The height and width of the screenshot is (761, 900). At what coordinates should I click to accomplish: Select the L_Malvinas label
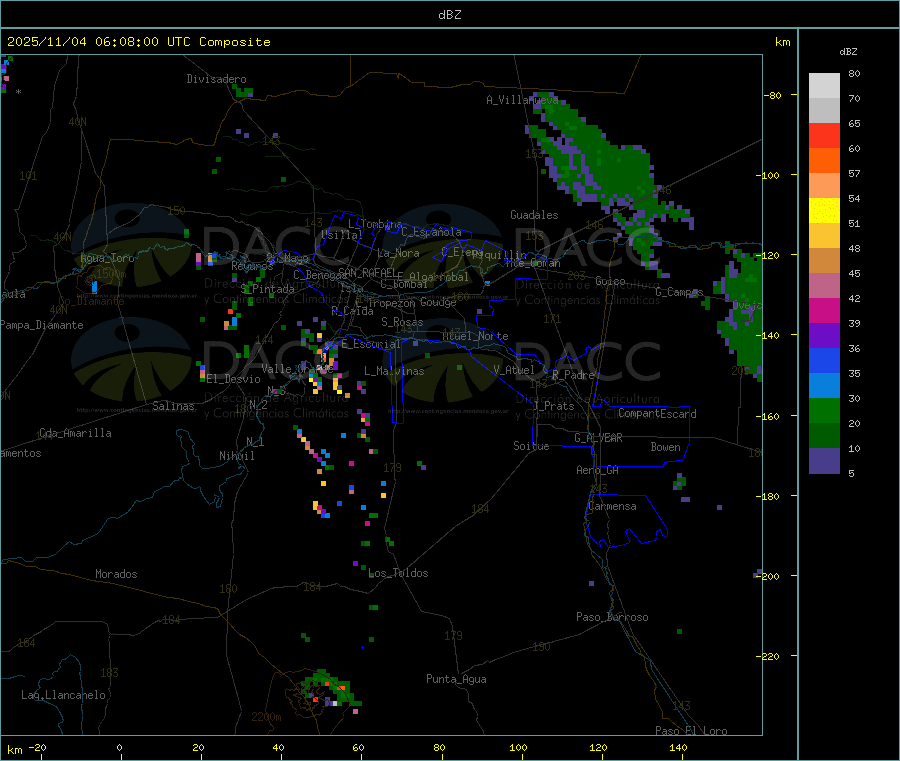pyautogui.click(x=394, y=371)
